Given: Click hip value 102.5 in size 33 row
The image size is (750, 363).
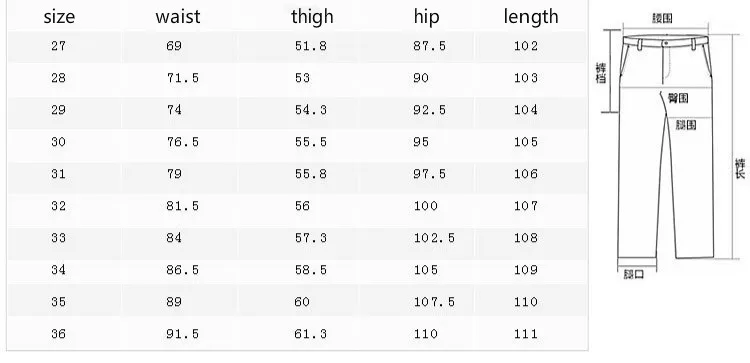Looking at the screenshot, I should tap(434, 238).
